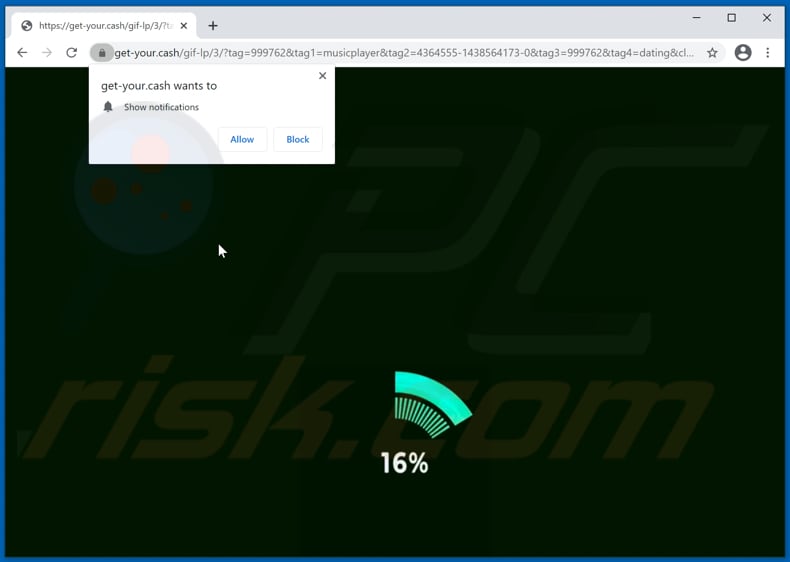Image resolution: width=790 pixels, height=562 pixels.
Task: Open Chrome's three-dot menu
Action: 767,52
